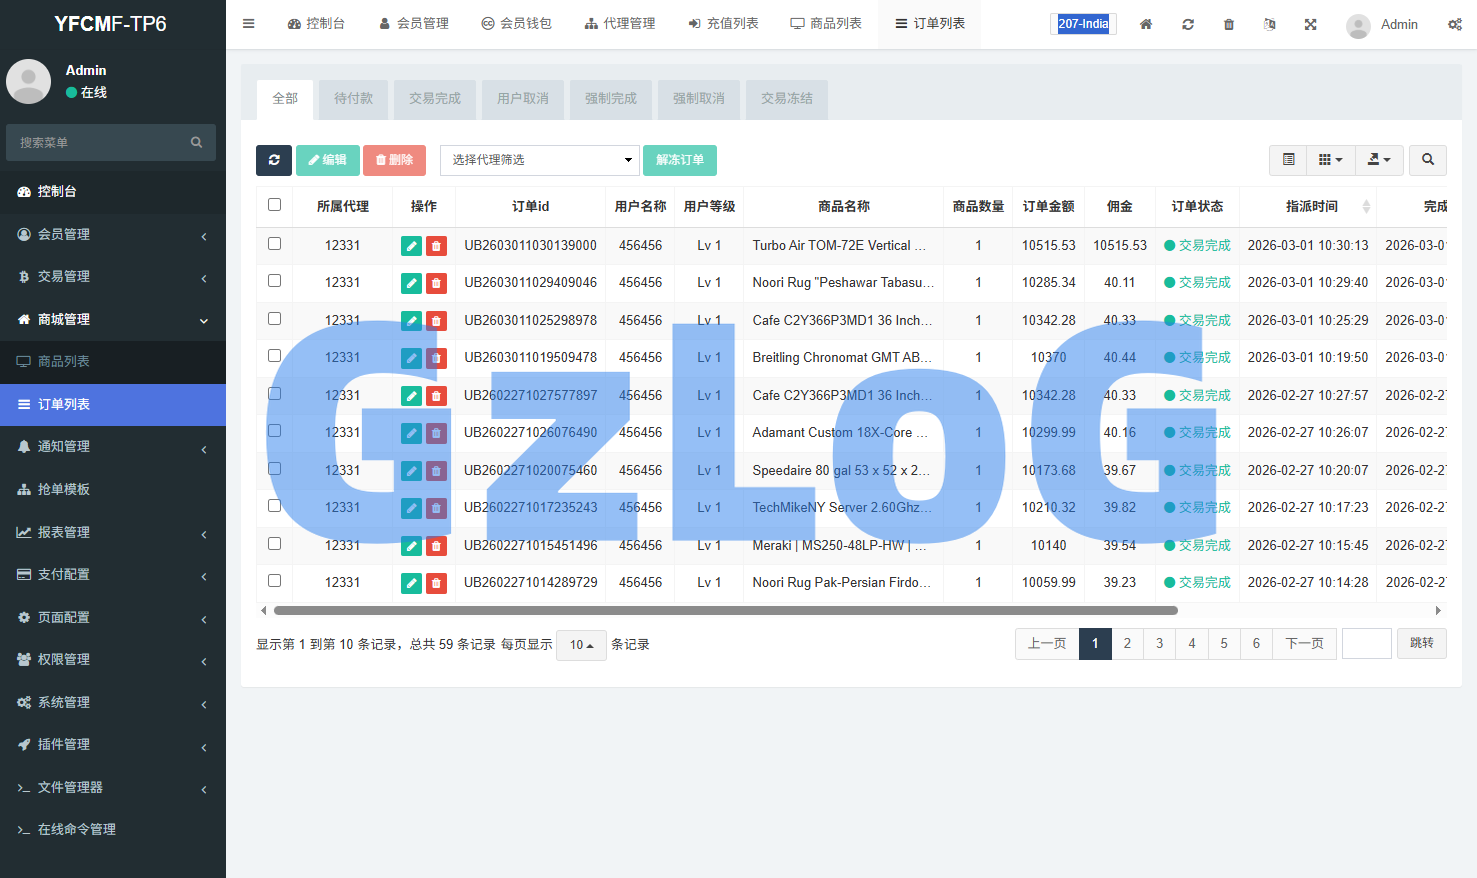Open the table search magnifier icon
The height and width of the screenshot is (878, 1477).
[1428, 160]
